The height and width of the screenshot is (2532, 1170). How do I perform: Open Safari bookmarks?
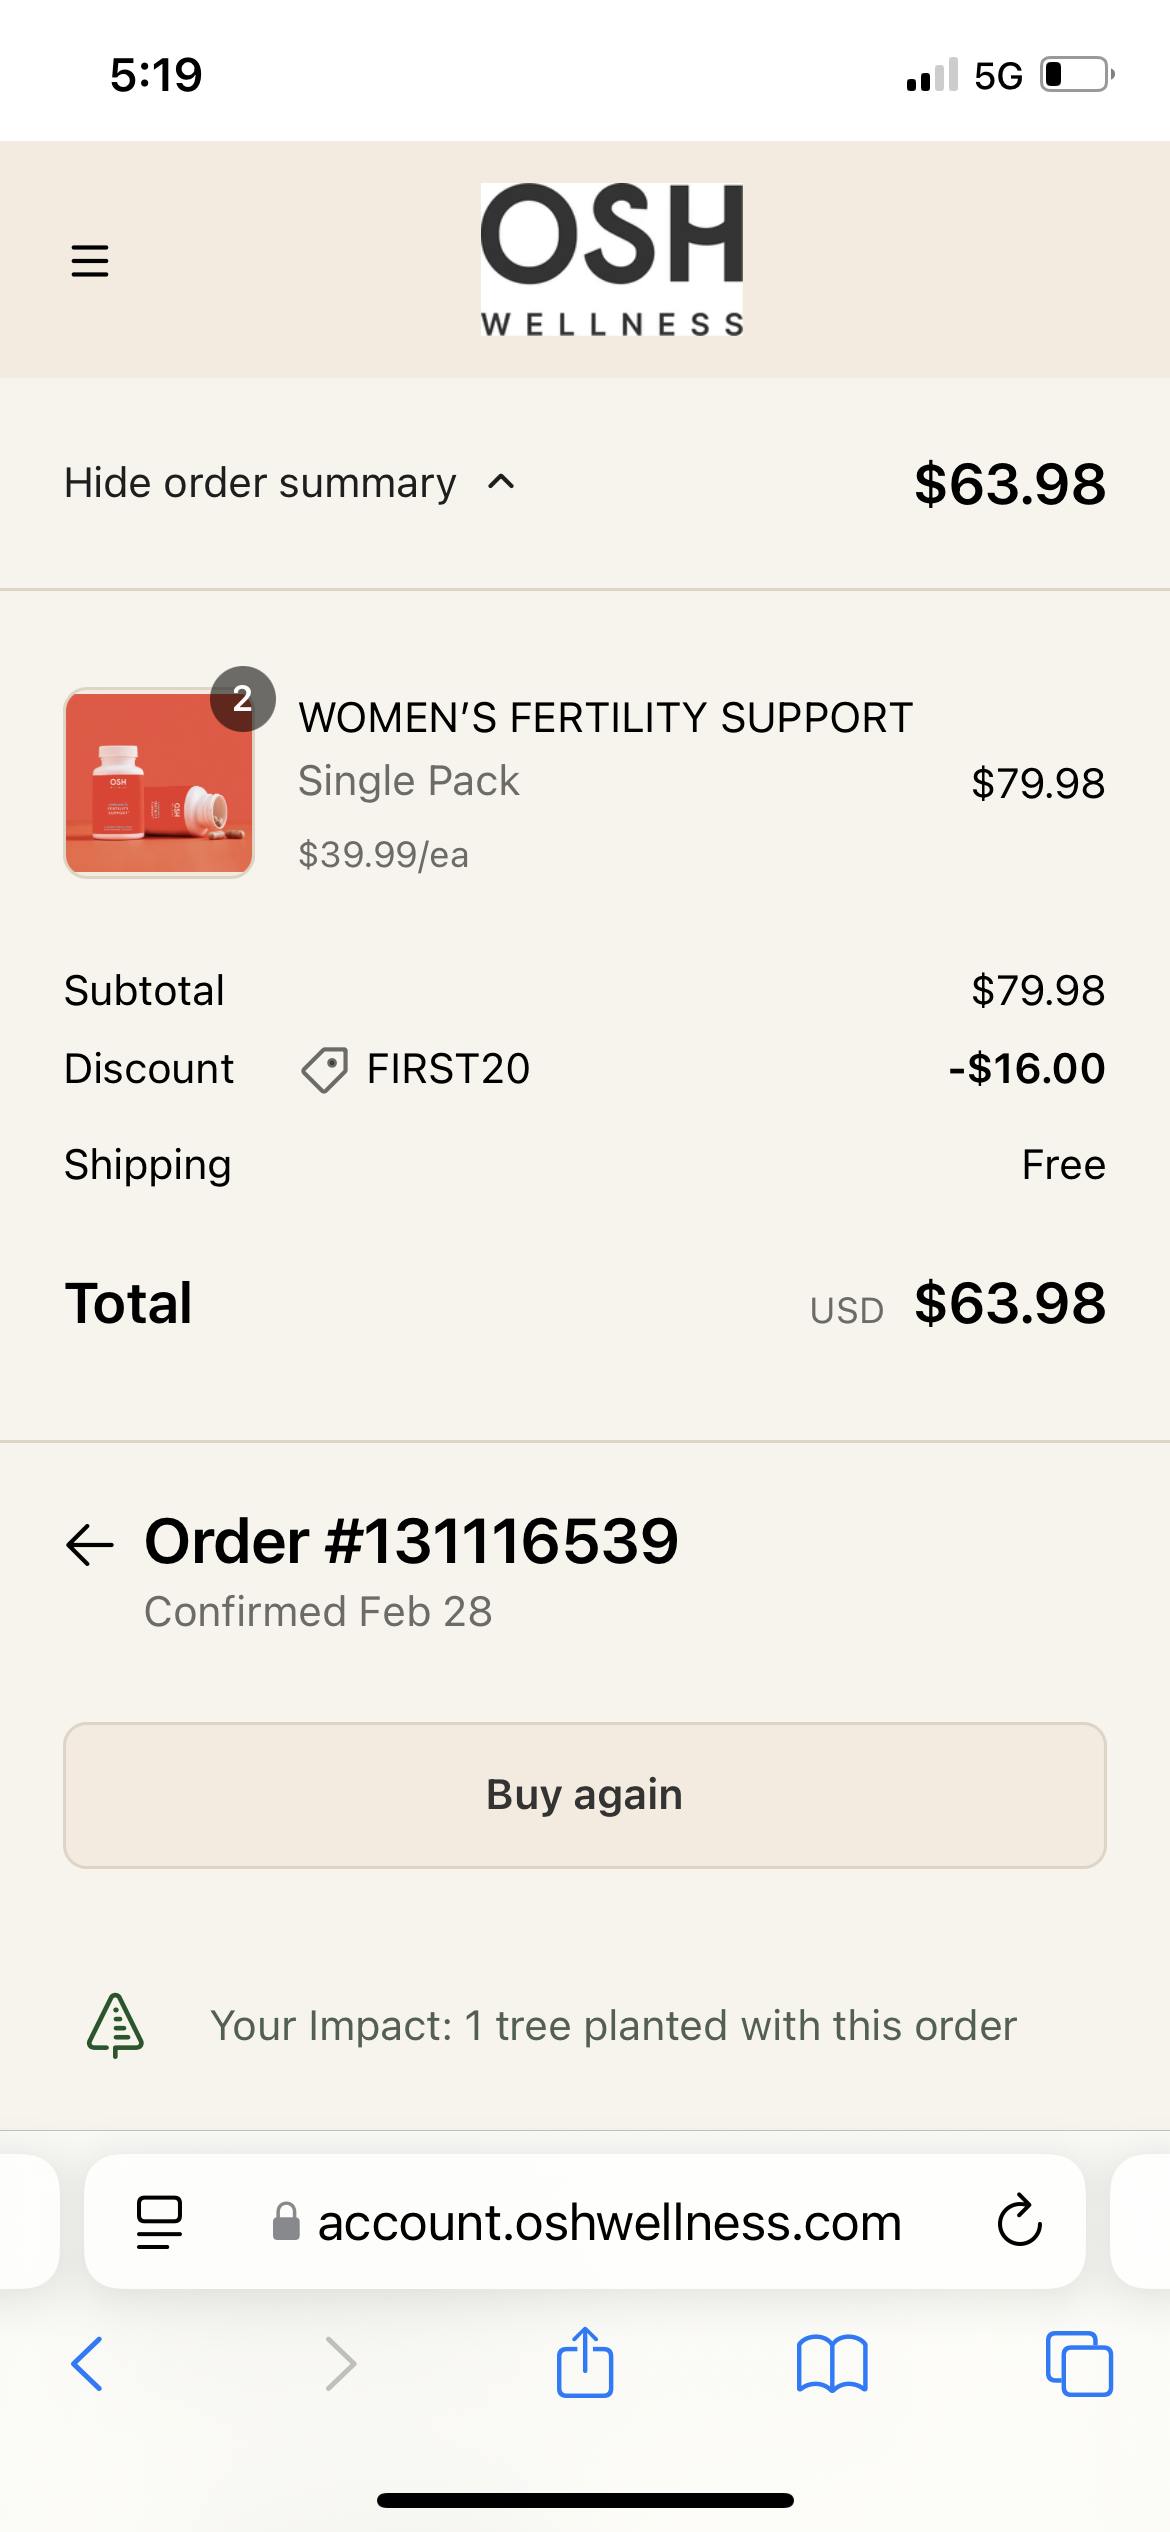click(x=832, y=2364)
